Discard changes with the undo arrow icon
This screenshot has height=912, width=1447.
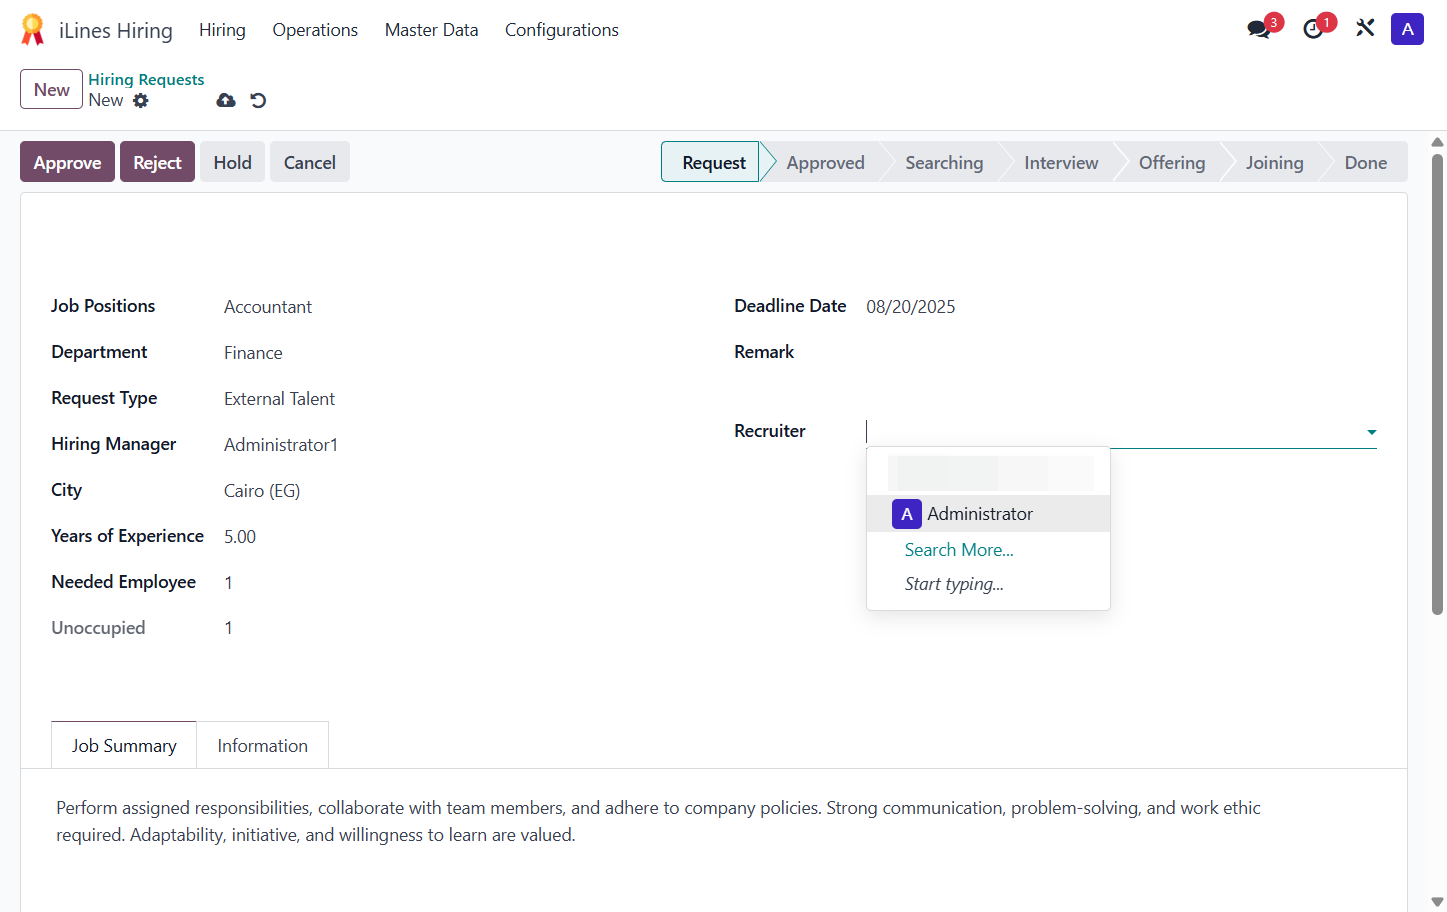coord(258,100)
